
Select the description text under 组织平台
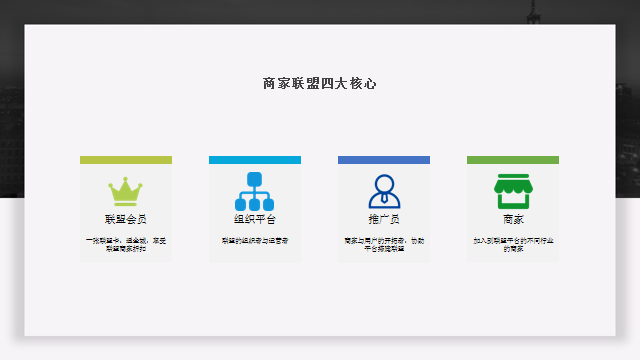[x=255, y=241]
